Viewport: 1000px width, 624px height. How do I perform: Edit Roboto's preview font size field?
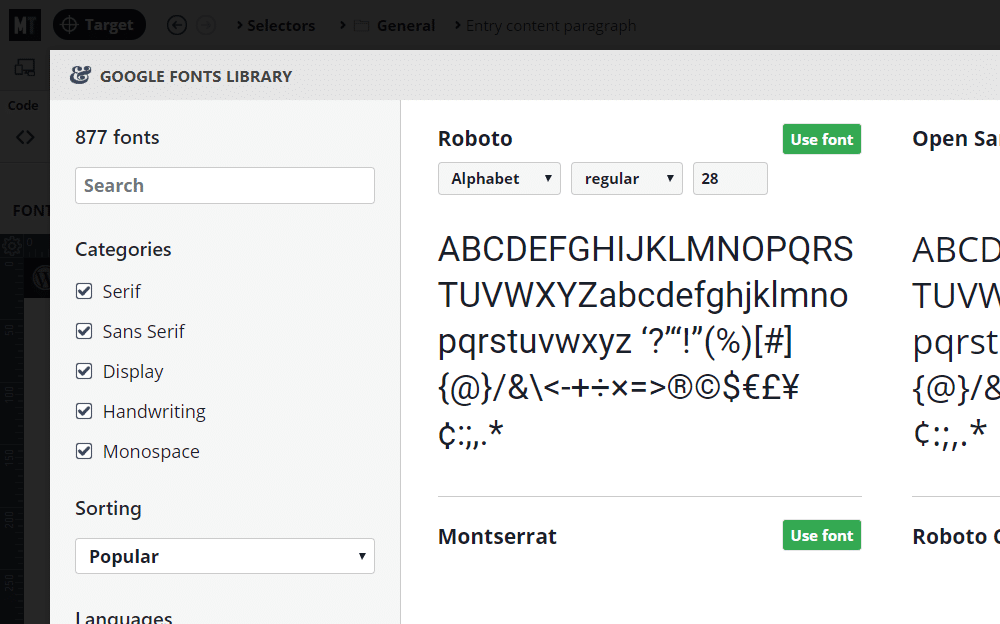pos(730,179)
